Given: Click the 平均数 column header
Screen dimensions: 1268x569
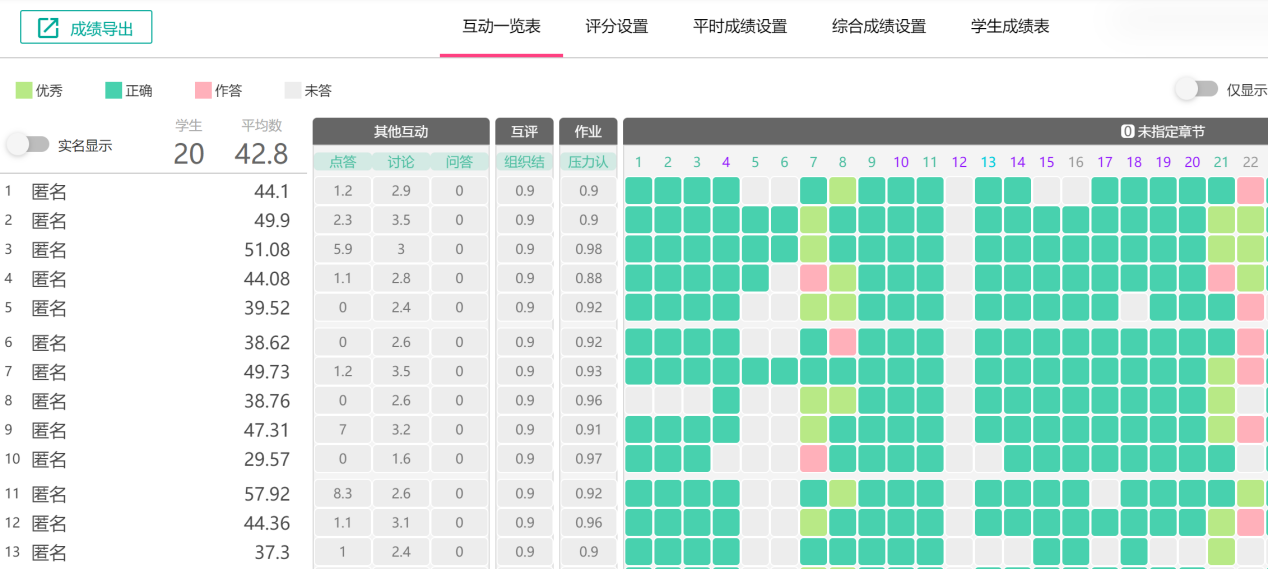Looking at the screenshot, I should click(x=261, y=126).
